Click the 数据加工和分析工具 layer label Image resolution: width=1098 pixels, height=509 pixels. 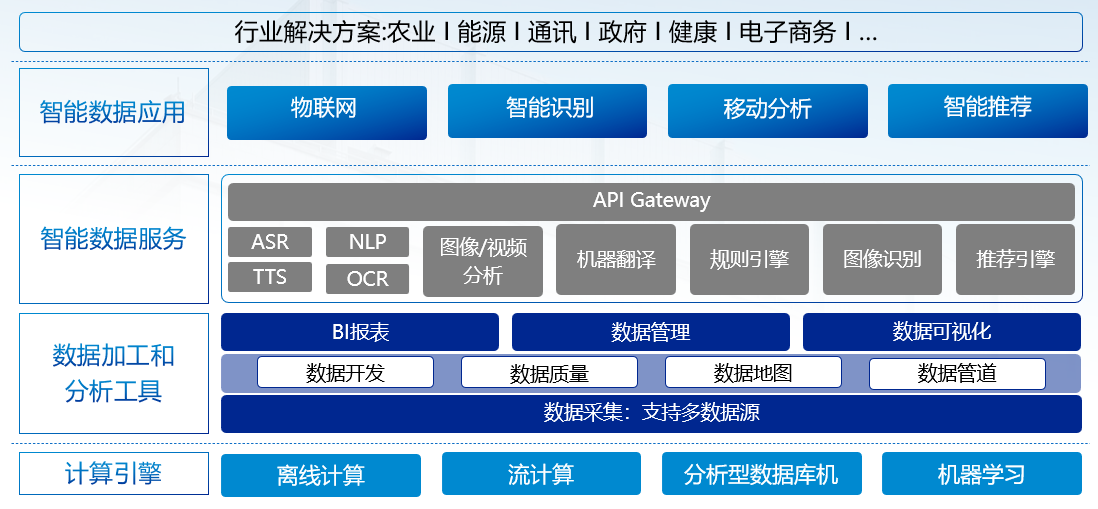(x=113, y=374)
